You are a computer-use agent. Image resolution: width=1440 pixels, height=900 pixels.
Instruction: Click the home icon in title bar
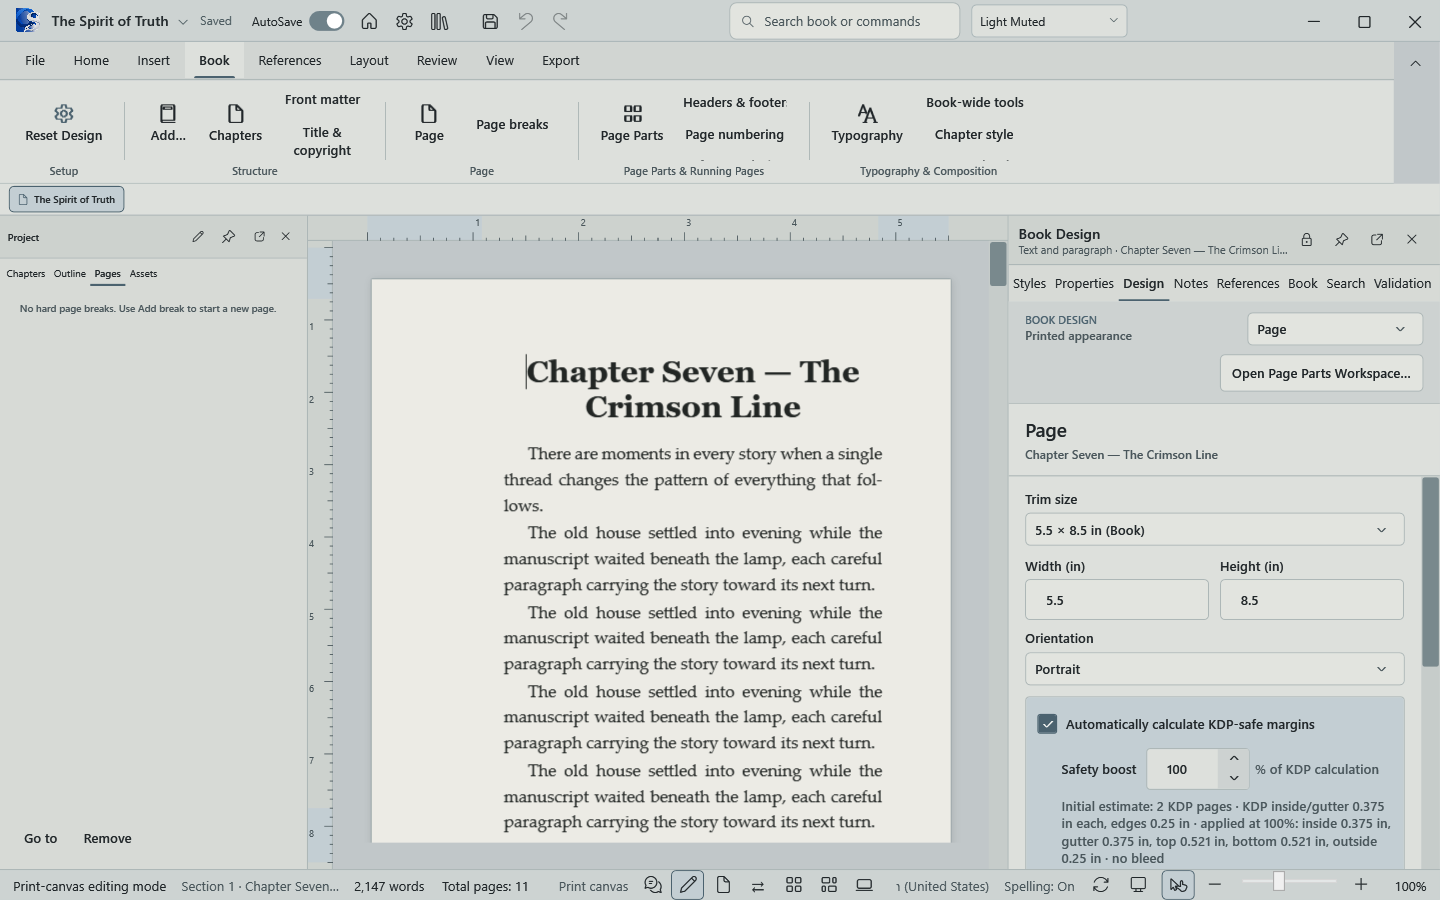369,21
